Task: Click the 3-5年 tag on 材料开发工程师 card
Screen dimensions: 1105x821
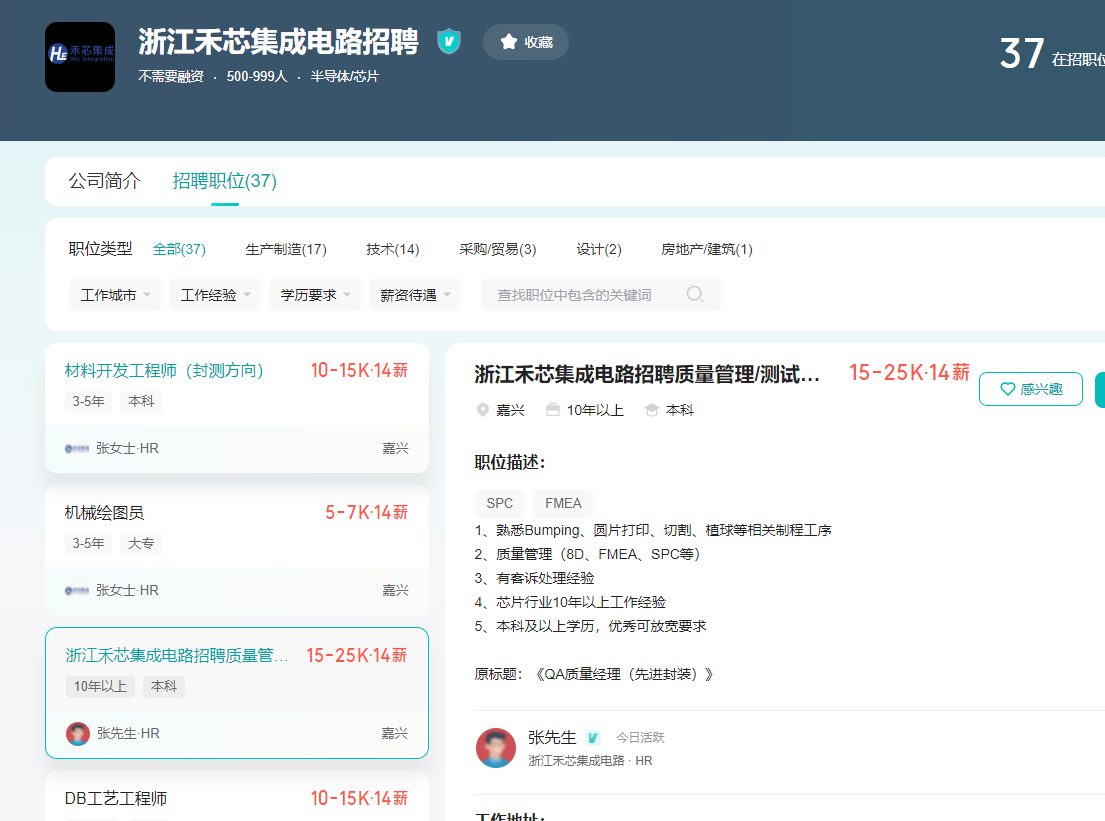Action: click(x=88, y=402)
